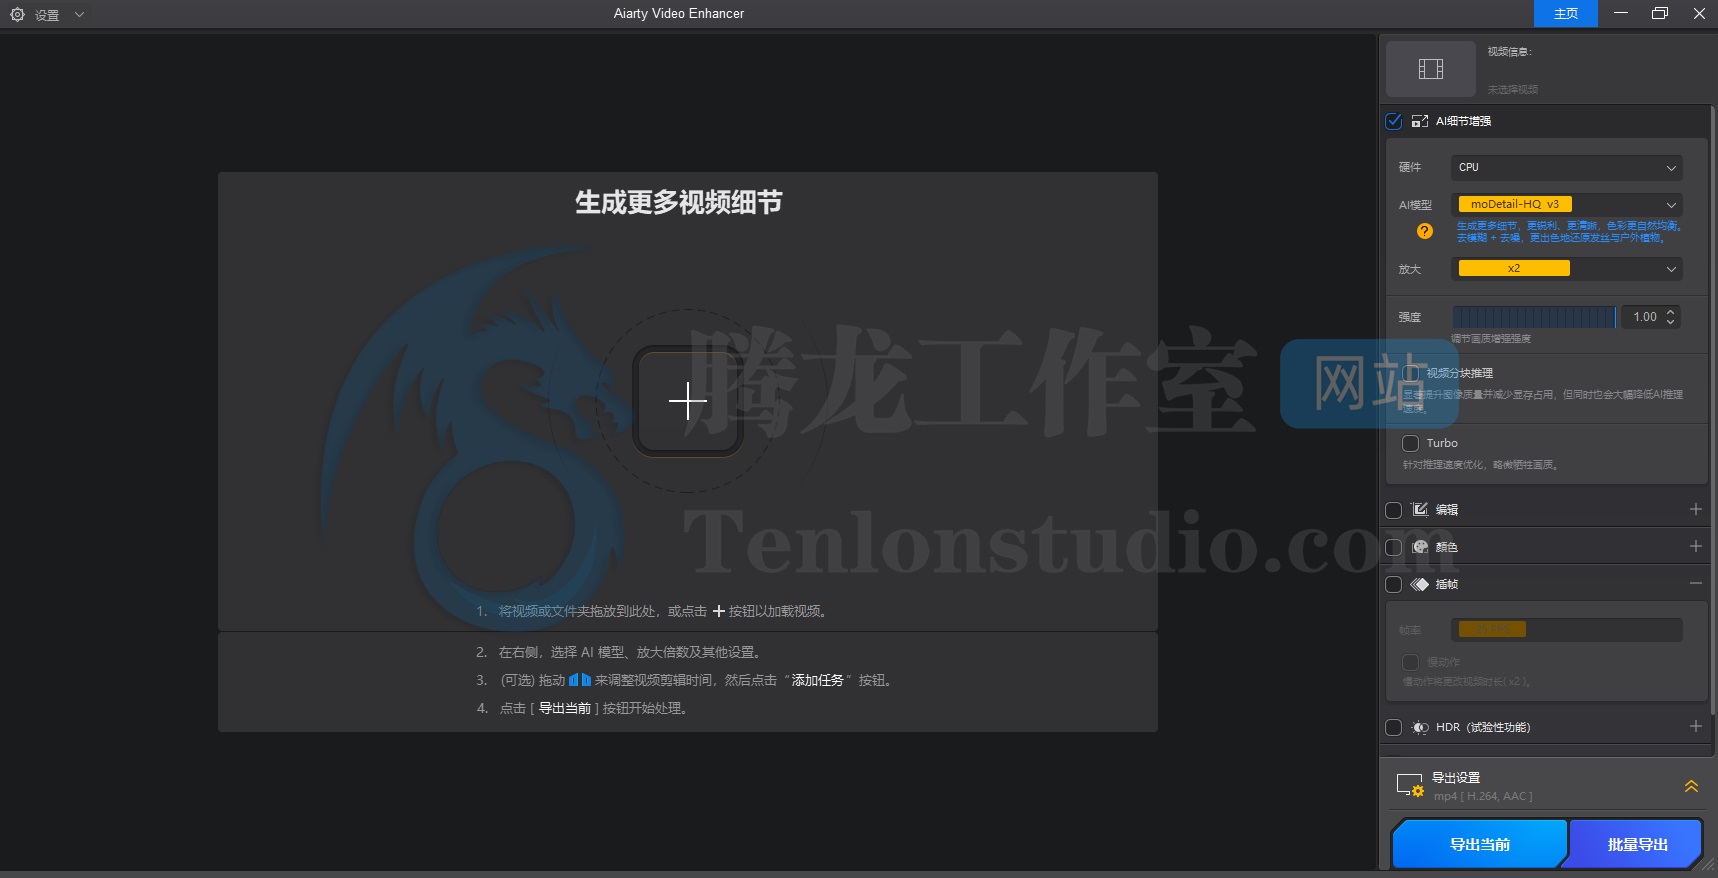
Task: Open the x2 upscale dropdown
Action: [1566, 268]
